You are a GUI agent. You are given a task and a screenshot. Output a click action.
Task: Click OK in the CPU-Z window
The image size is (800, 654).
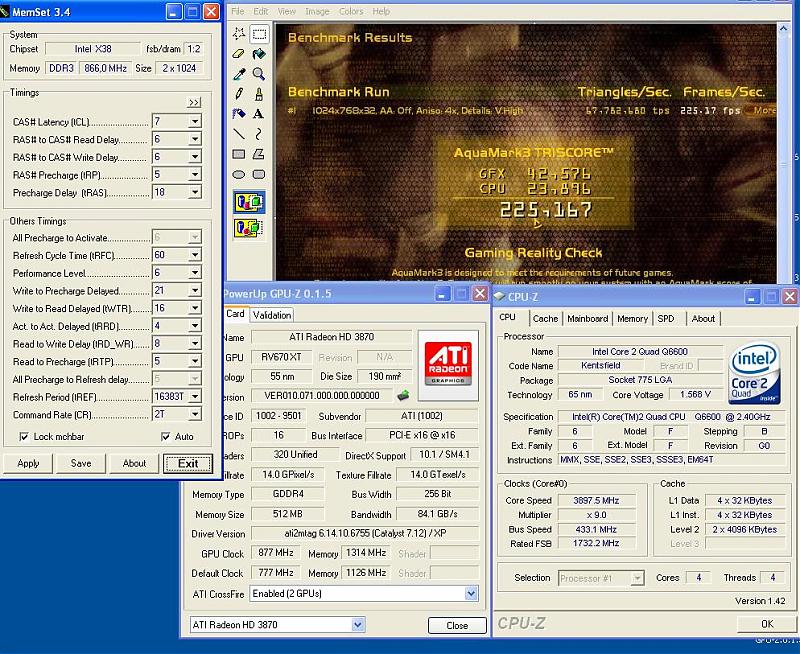coord(767,624)
